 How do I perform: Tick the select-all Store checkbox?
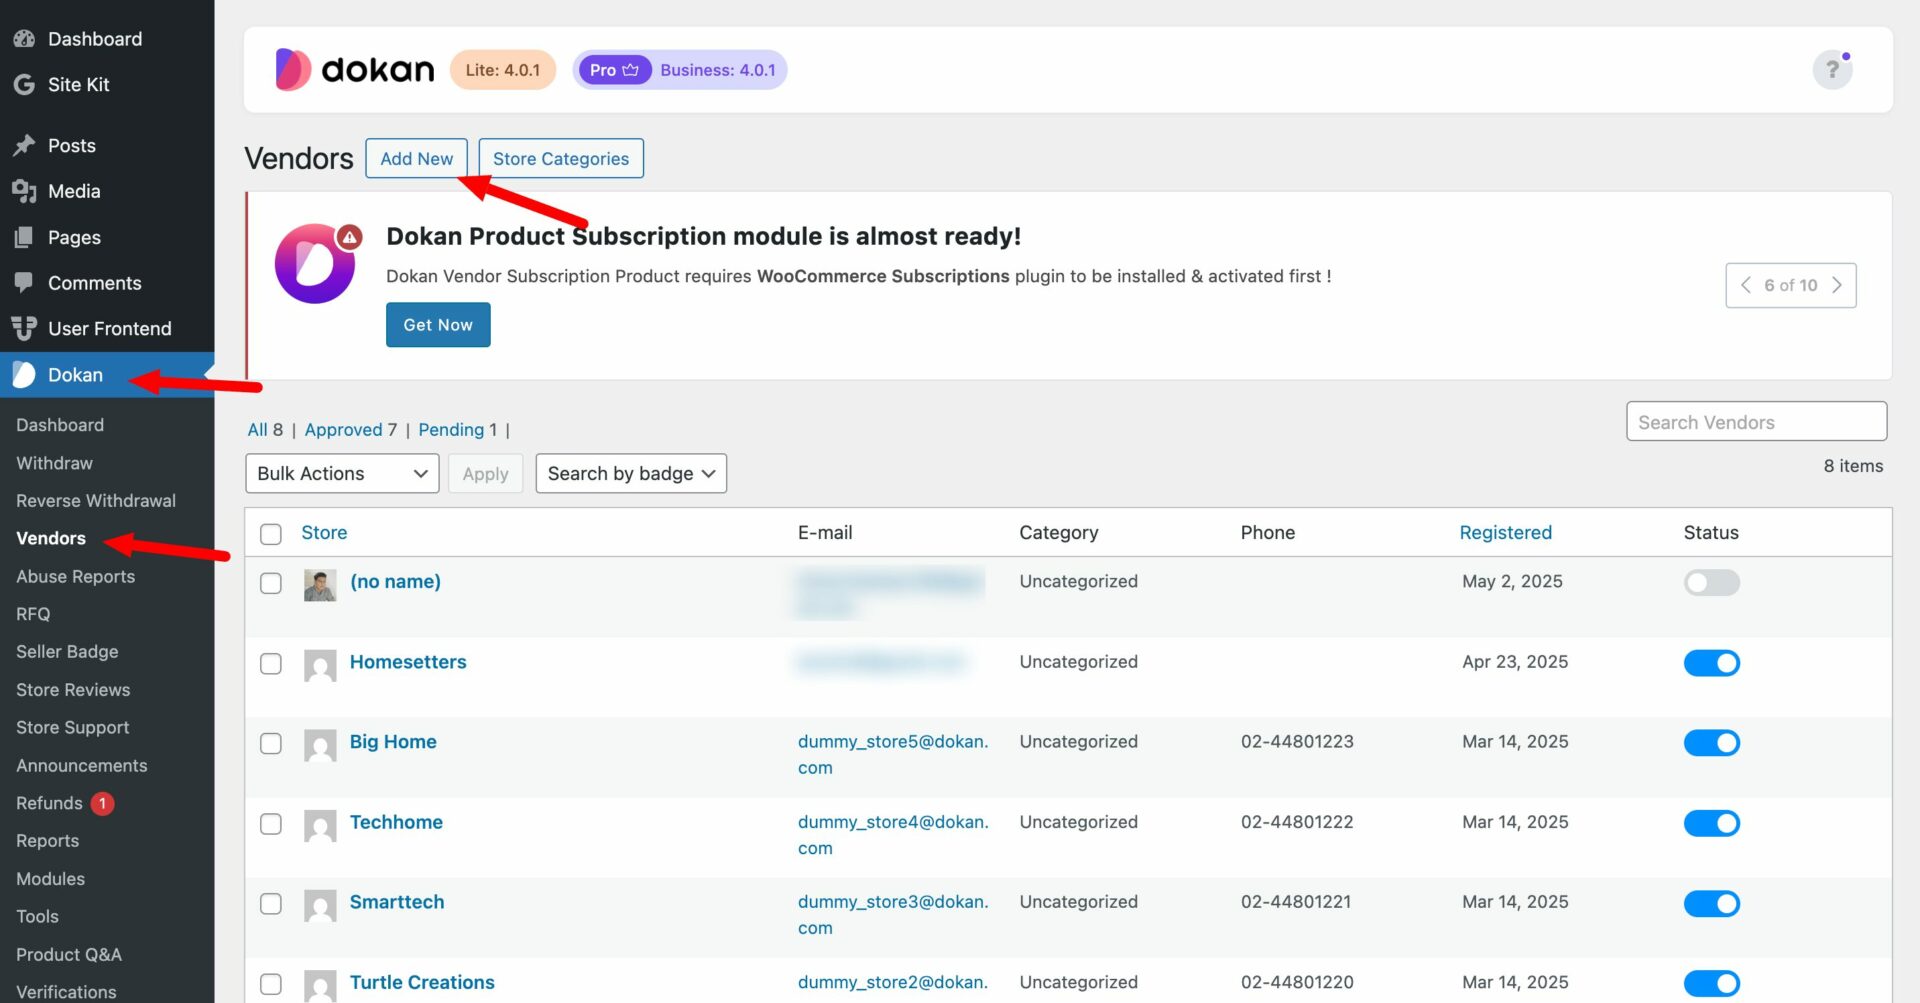(271, 534)
